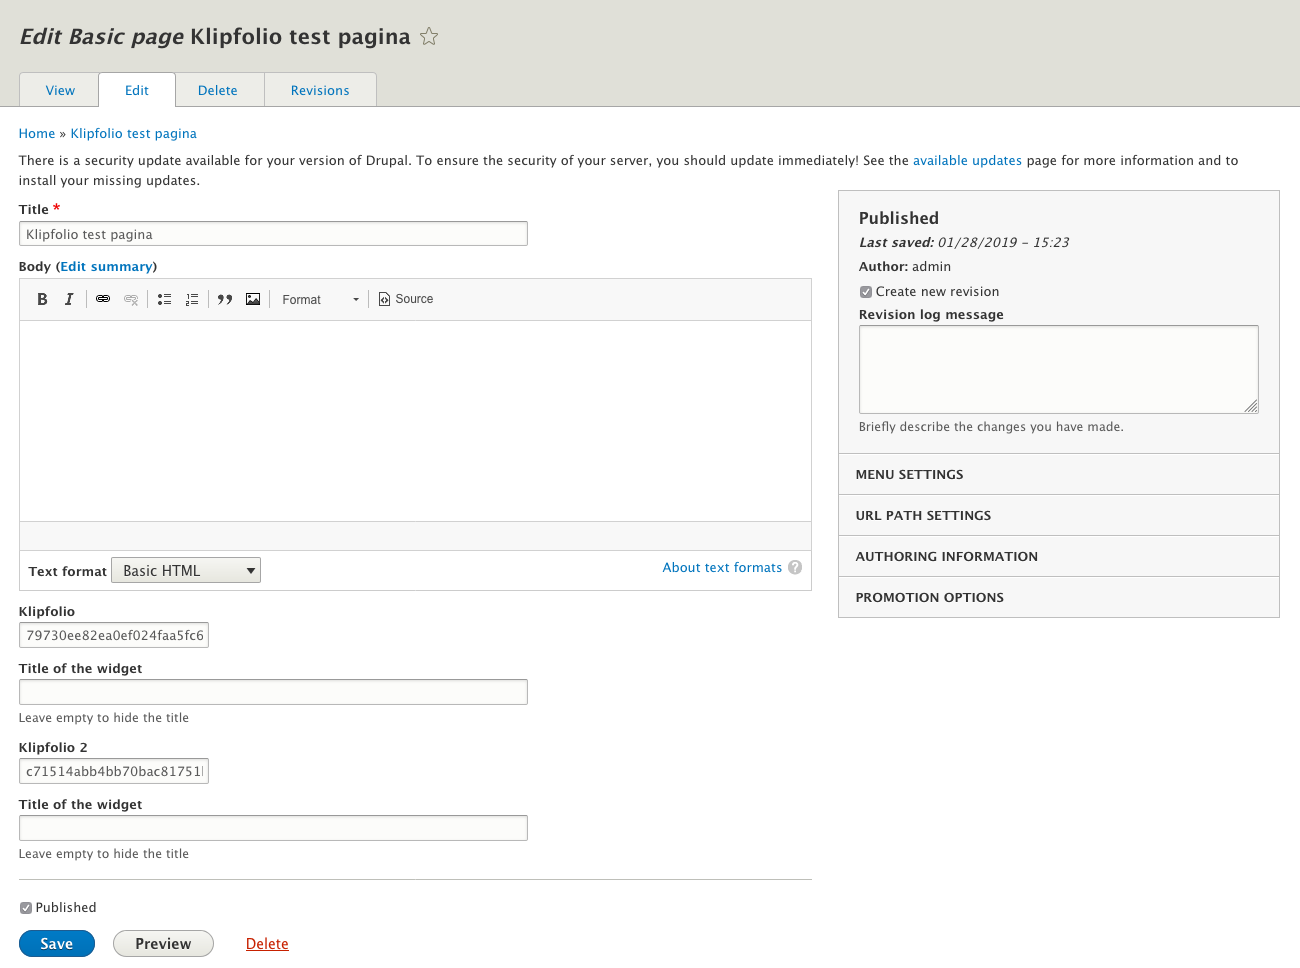
Task: Insert a link using the link icon
Action: point(103,298)
